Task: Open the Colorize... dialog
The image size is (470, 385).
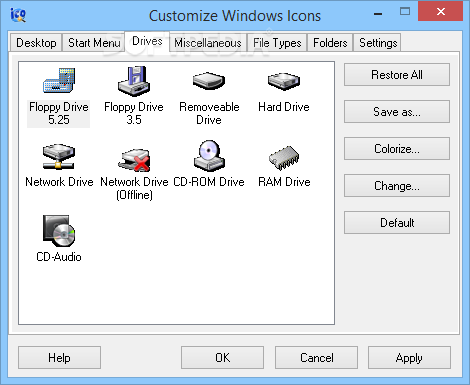Action: point(397,149)
